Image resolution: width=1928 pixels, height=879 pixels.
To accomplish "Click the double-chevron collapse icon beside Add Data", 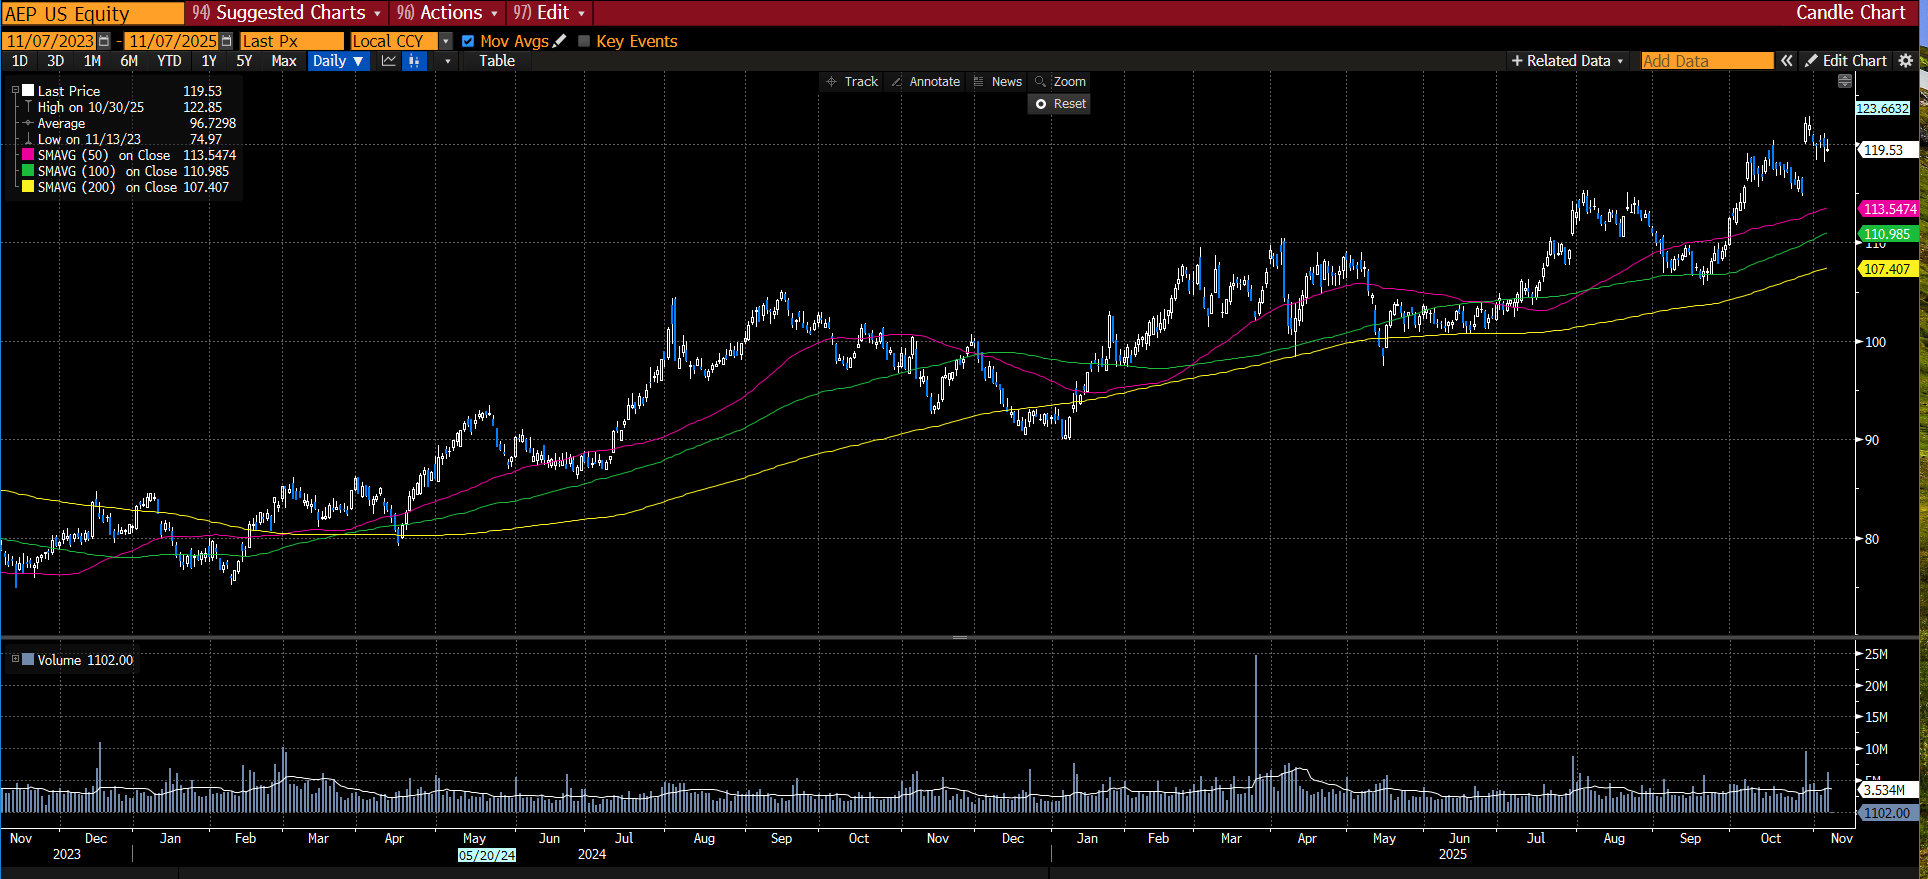I will [1786, 61].
